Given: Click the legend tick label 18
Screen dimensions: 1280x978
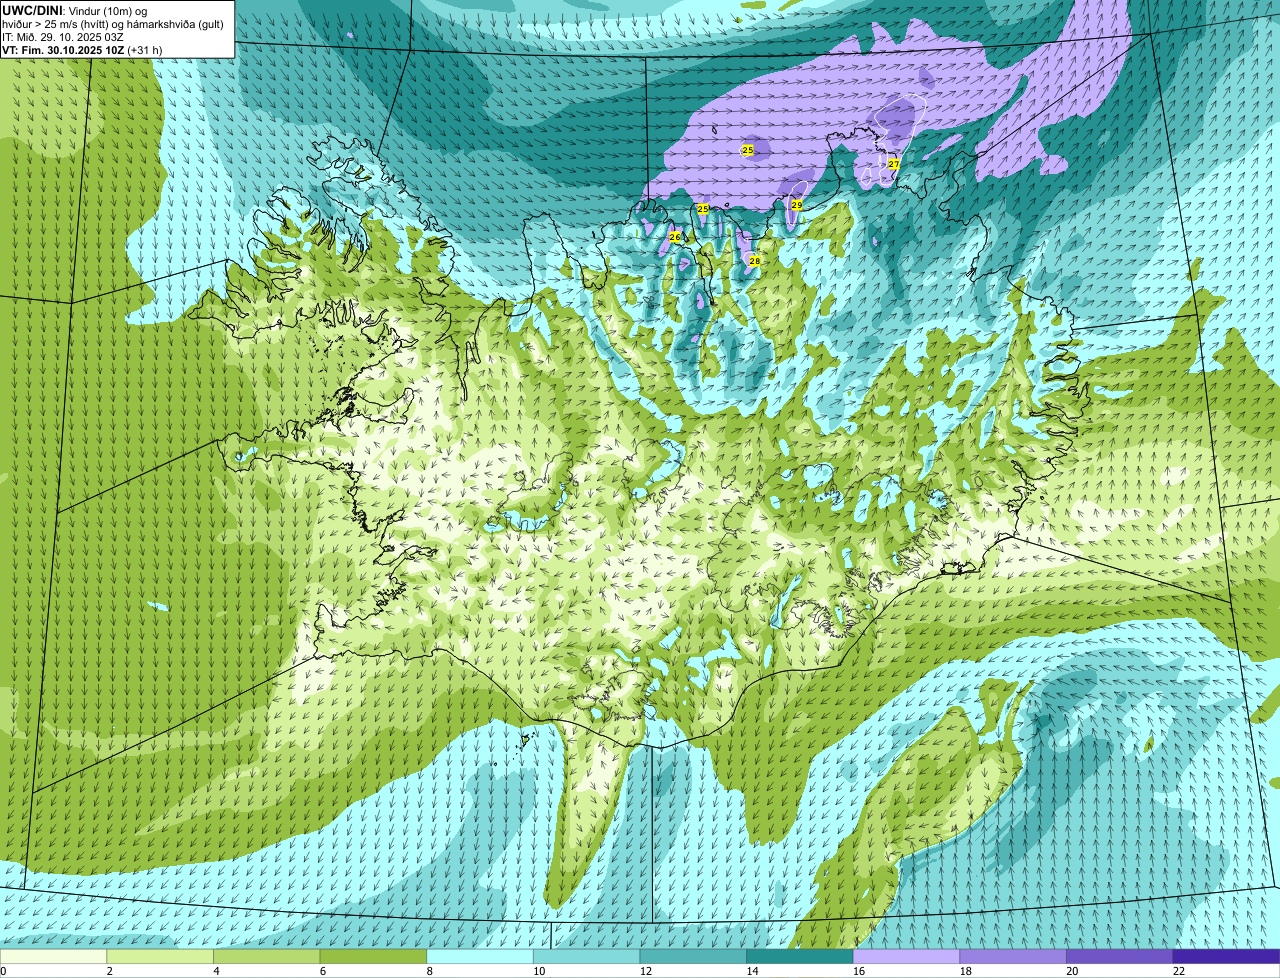Looking at the screenshot, I should (966, 971).
